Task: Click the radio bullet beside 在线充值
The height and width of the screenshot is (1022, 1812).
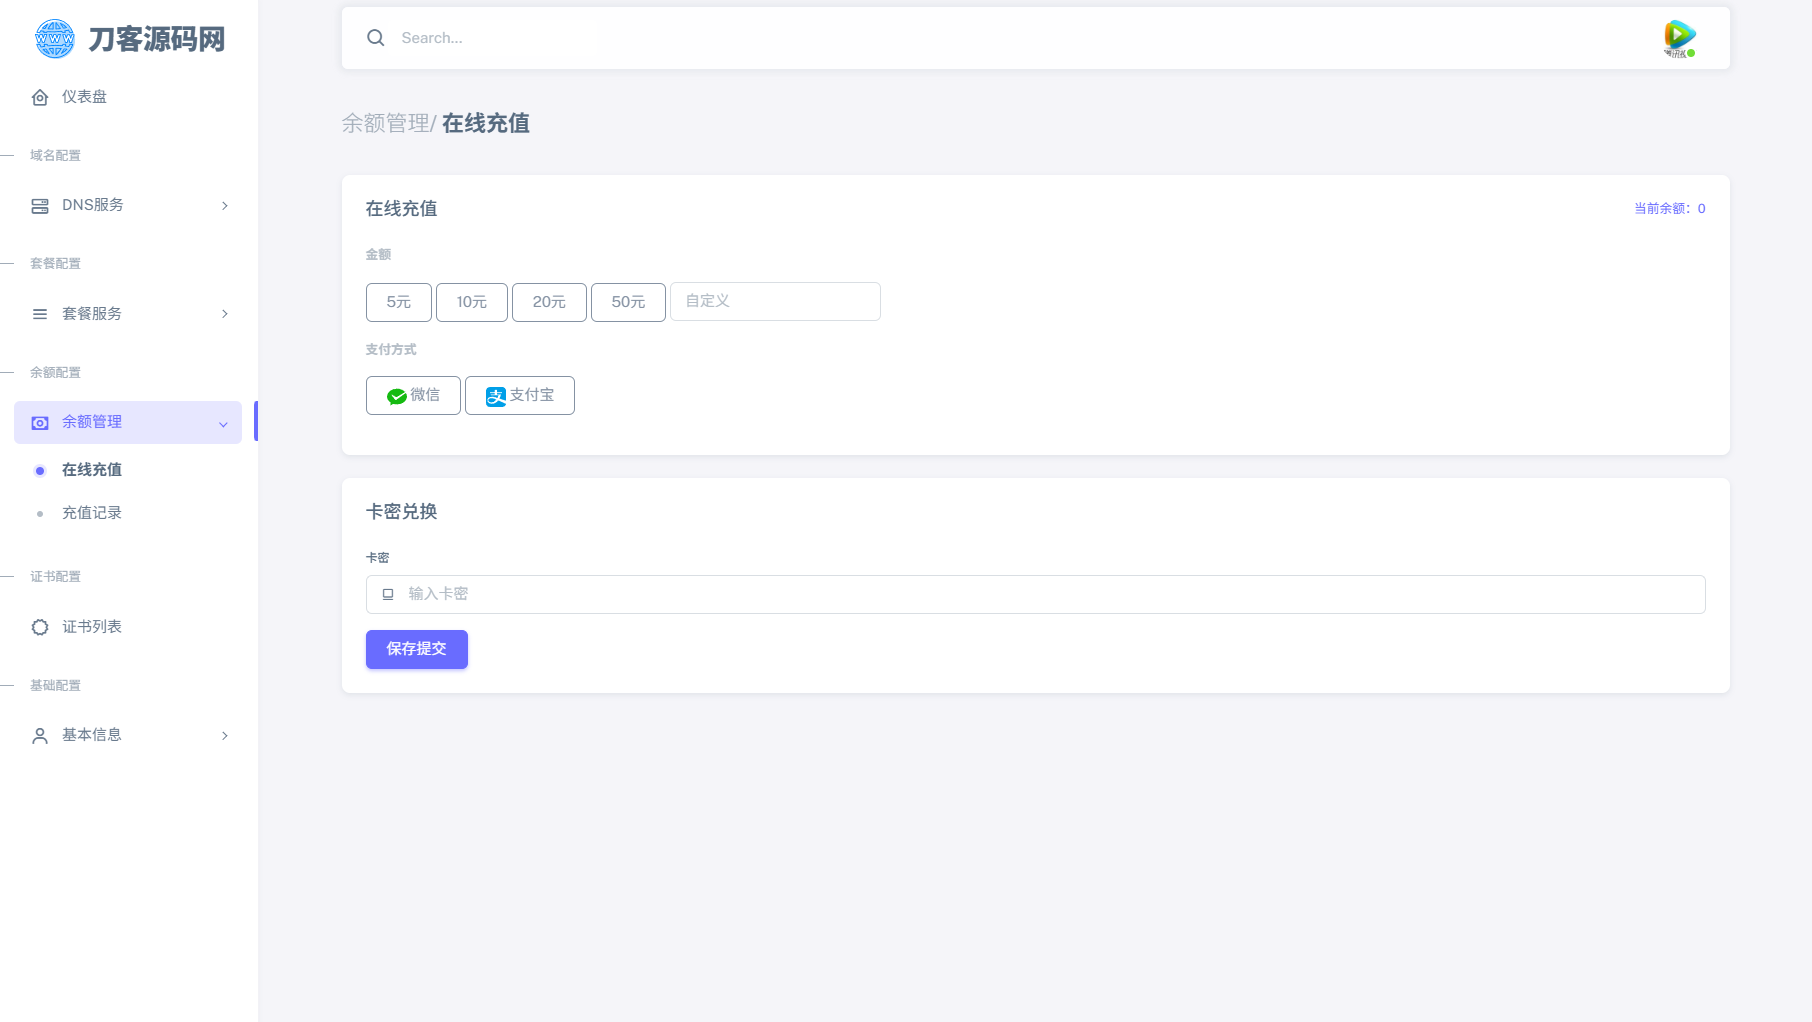Action: click(x=40, y=470)
